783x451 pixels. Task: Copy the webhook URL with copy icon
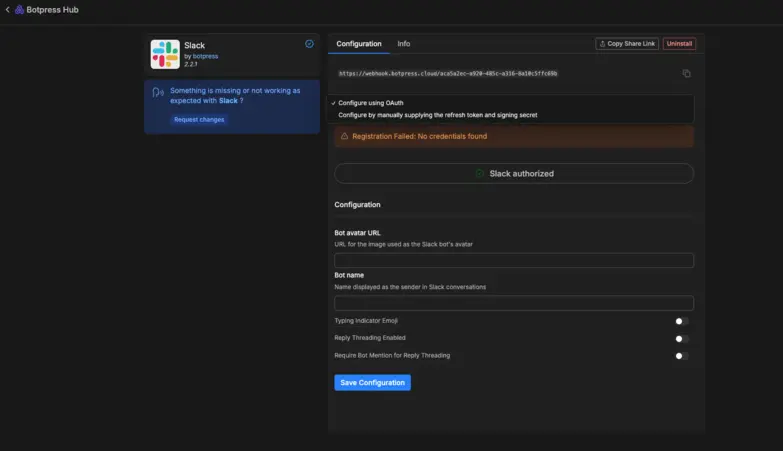[686, 73]
